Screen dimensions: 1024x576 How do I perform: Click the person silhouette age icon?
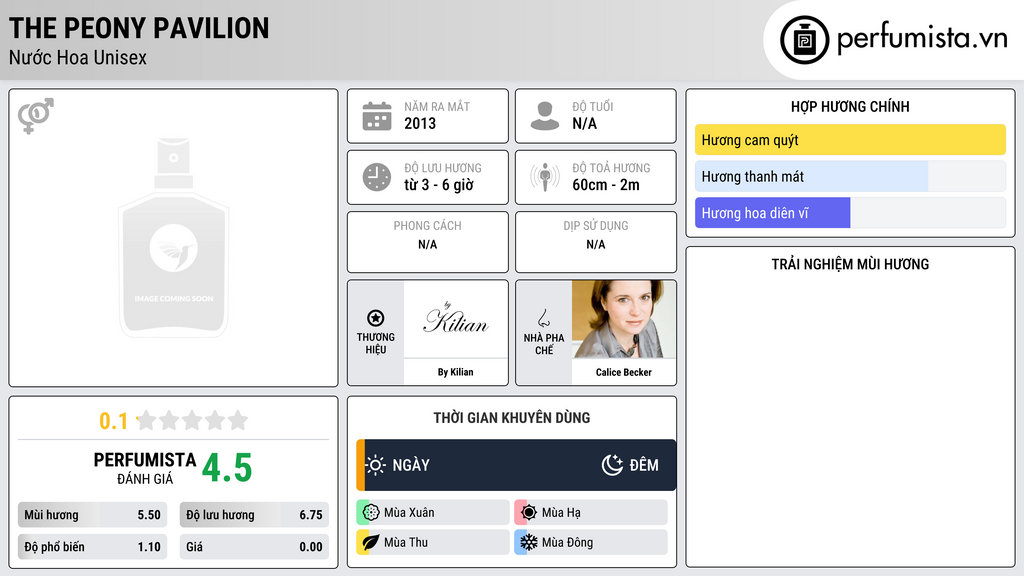(x=545, y=116)
